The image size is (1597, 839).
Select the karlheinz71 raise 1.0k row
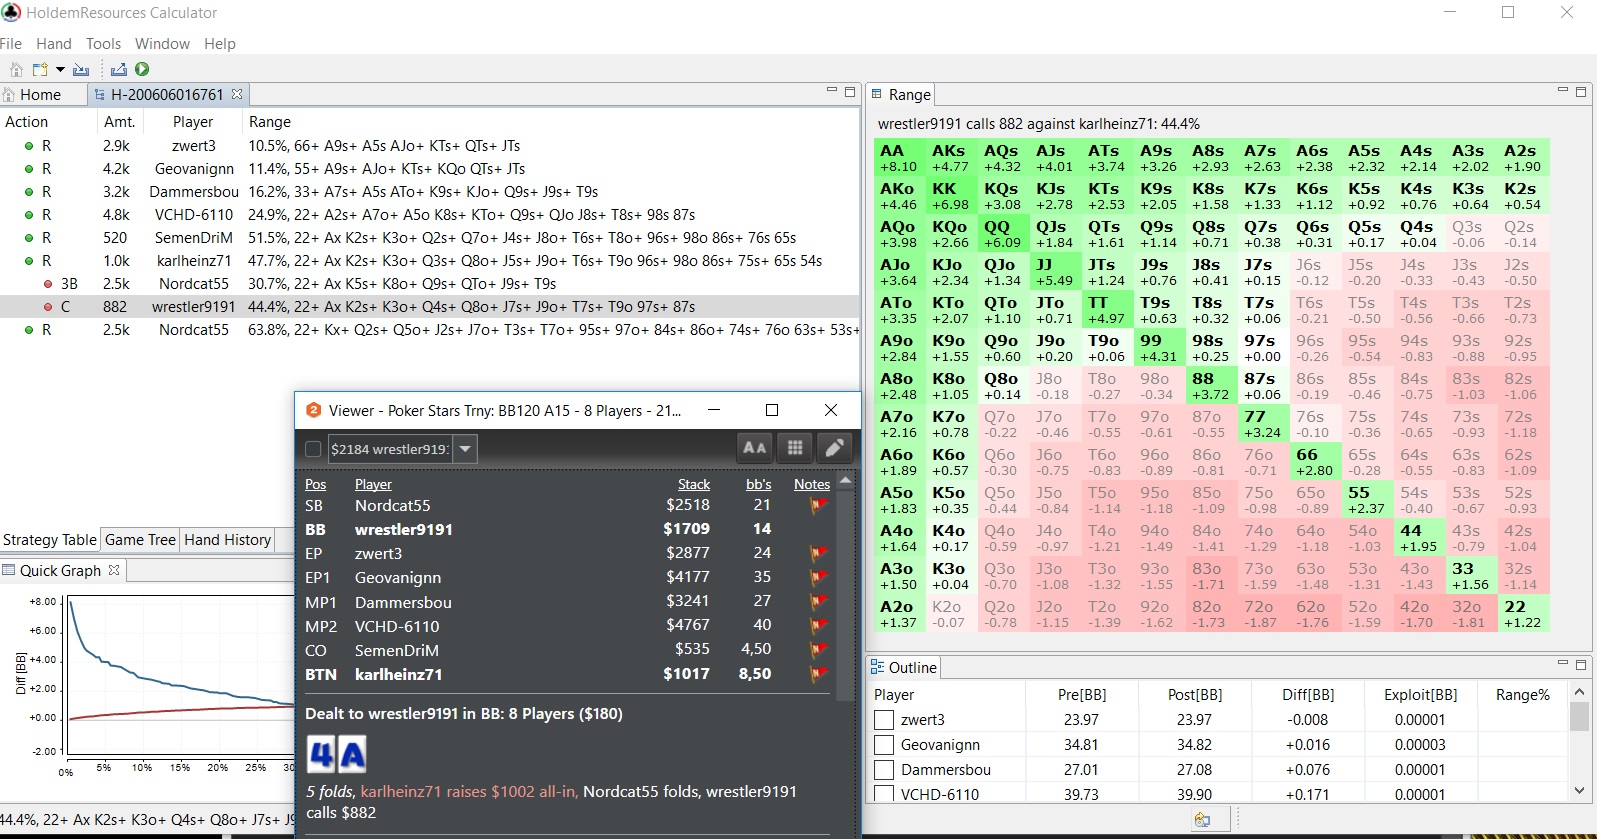430,261
